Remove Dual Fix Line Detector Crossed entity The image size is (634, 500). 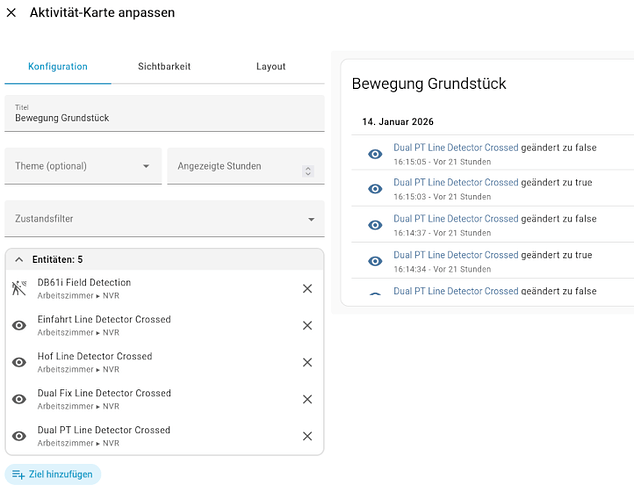point(307,399)
